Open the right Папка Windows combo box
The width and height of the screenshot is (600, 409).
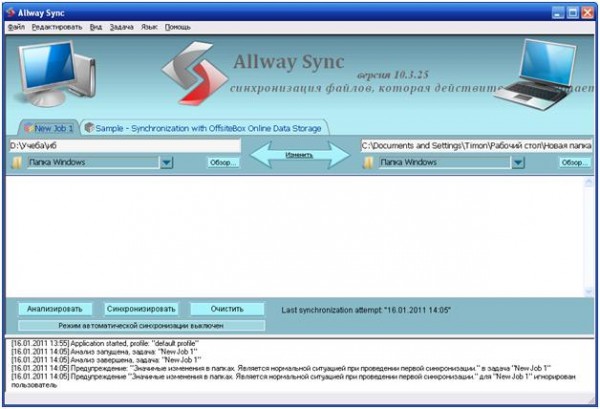point(451,163)
